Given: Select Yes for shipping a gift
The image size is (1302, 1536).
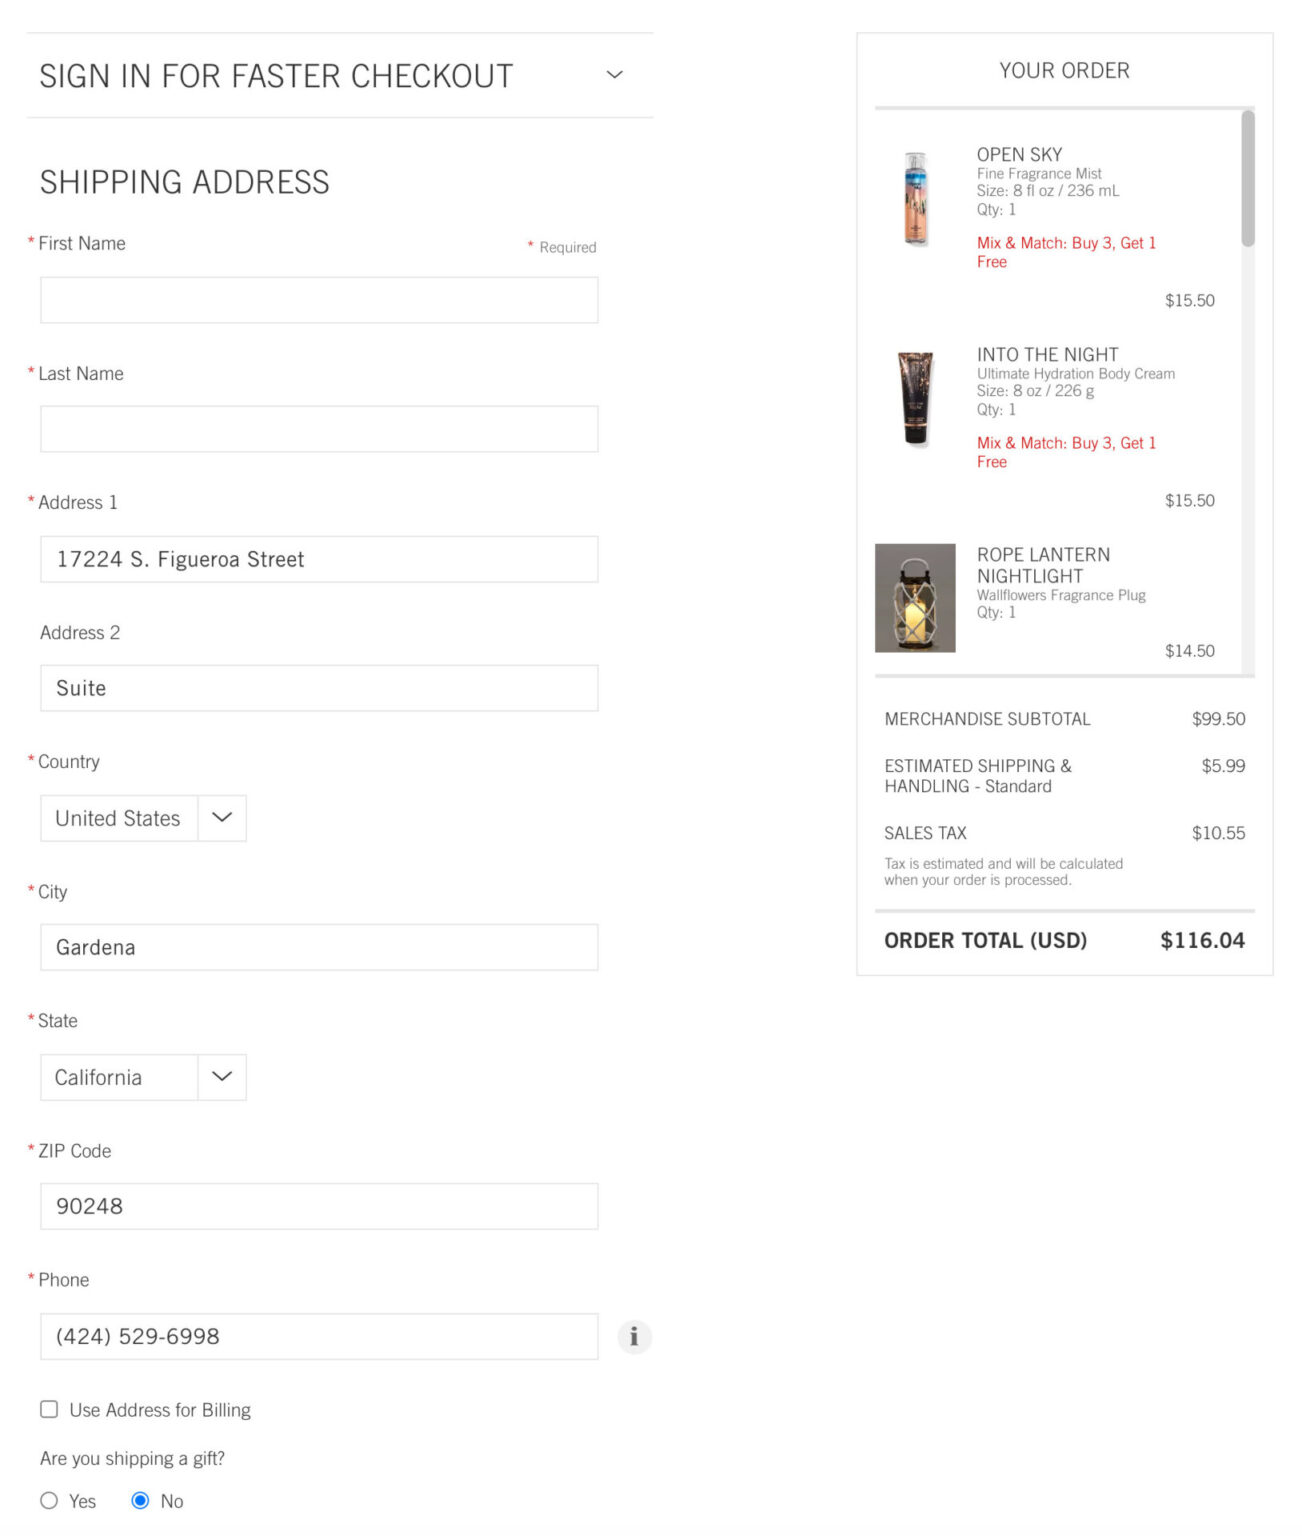Looking at the screenshot, I should tap(49, 1500).
